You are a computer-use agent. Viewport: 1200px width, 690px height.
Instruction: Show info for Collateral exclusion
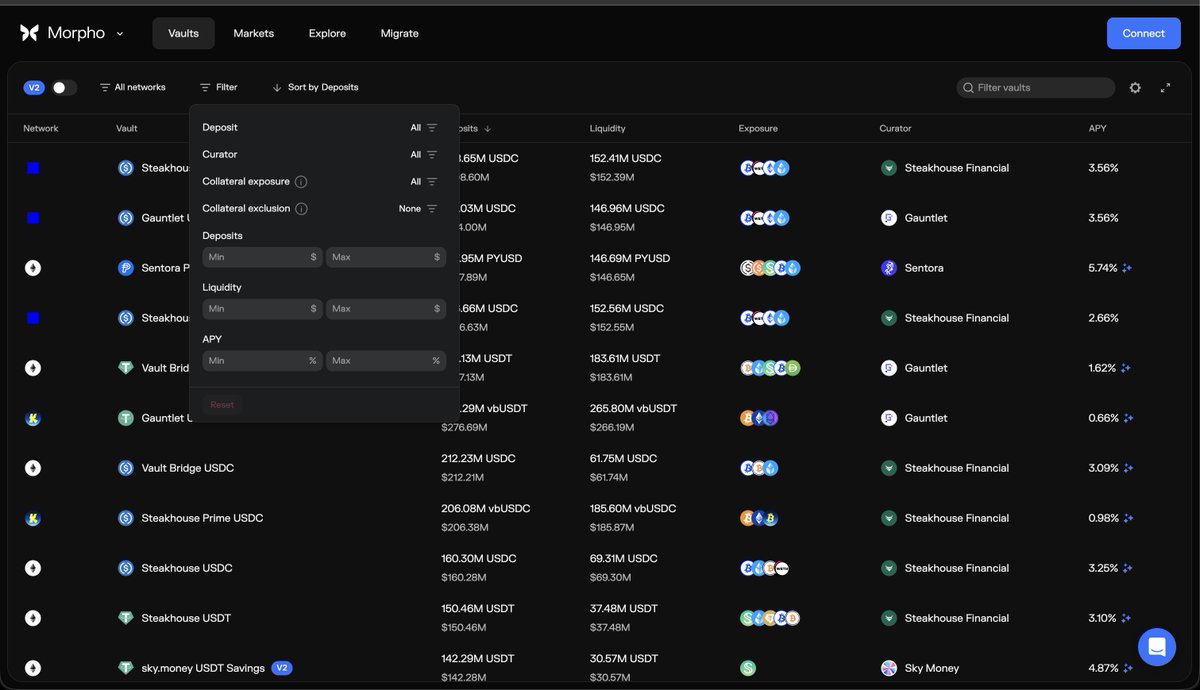click(x=301, y=209)
